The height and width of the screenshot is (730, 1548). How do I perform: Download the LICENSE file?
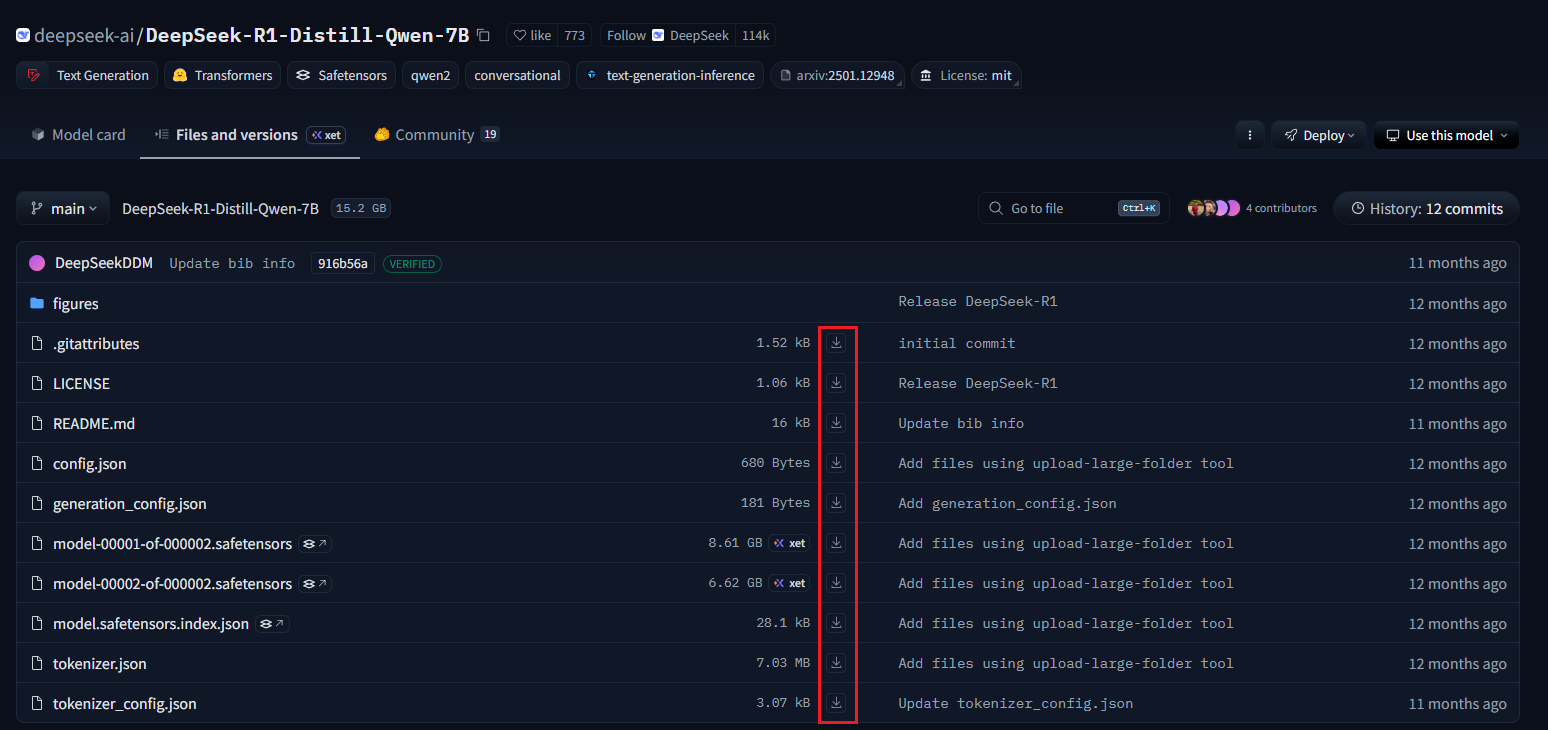pyautogui.click(x=836, y=383)
